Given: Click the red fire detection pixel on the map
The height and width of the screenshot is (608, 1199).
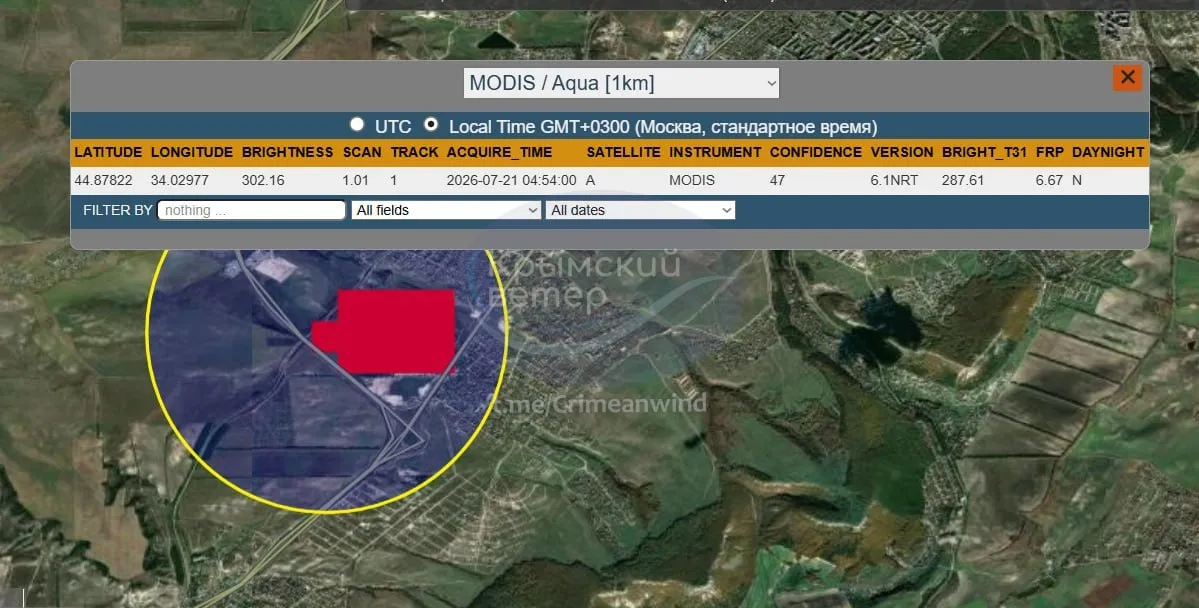Looking at the screenshot, I should [390, 333].
